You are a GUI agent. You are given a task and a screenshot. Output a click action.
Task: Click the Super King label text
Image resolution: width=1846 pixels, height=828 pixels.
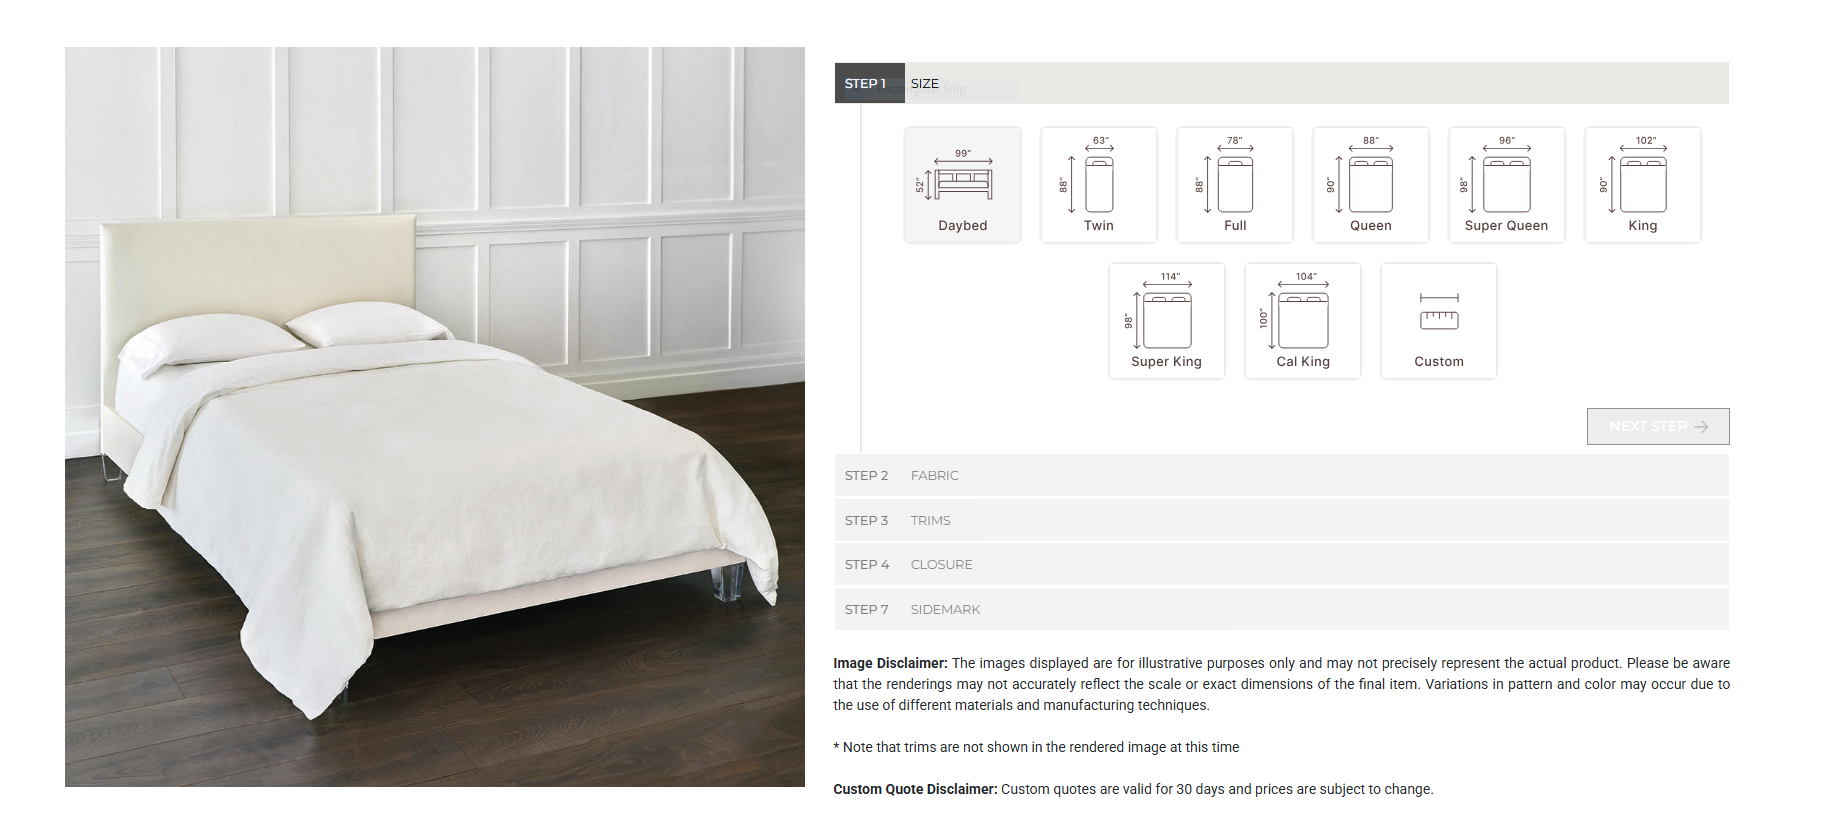click(1166, 362)
